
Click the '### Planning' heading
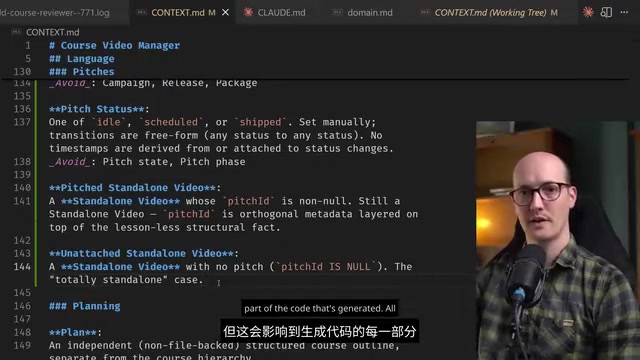tap(84, 306)
